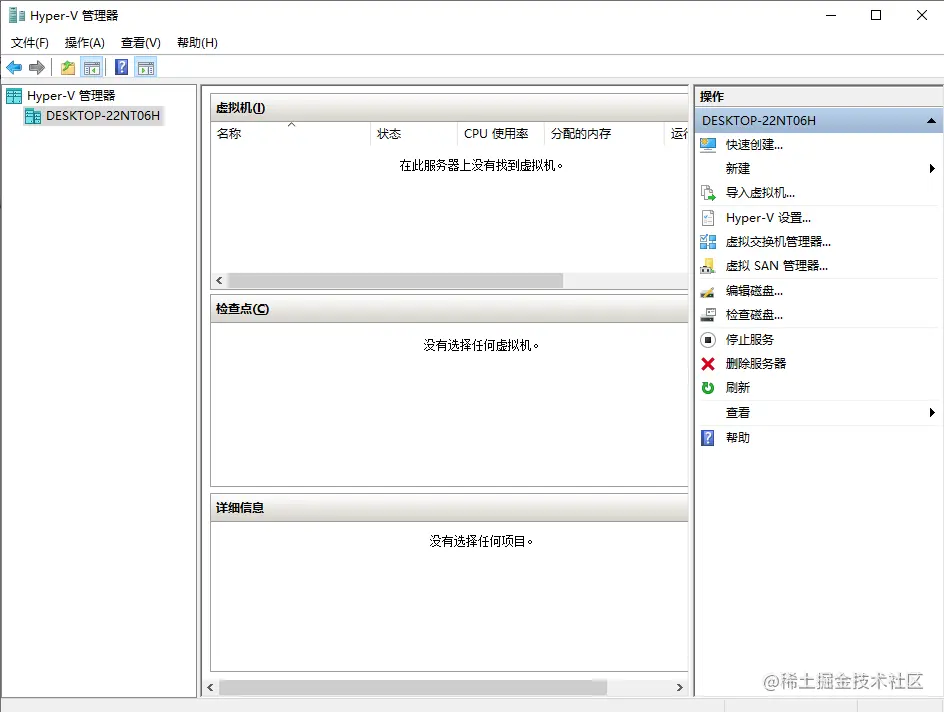The image size is (944, 712).
Task: Sort by the CPU 使用率 column header
Action: pyautogui.click(x=501, y=134)
